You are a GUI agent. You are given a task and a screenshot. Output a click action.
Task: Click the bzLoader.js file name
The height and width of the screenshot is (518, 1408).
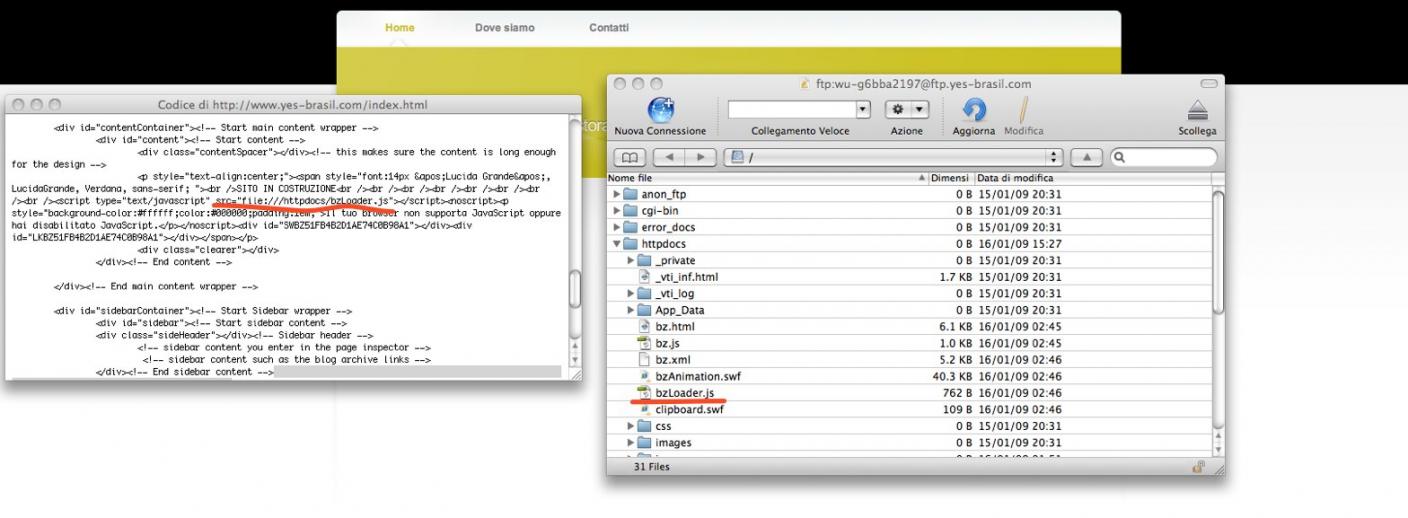click(685, 393)
